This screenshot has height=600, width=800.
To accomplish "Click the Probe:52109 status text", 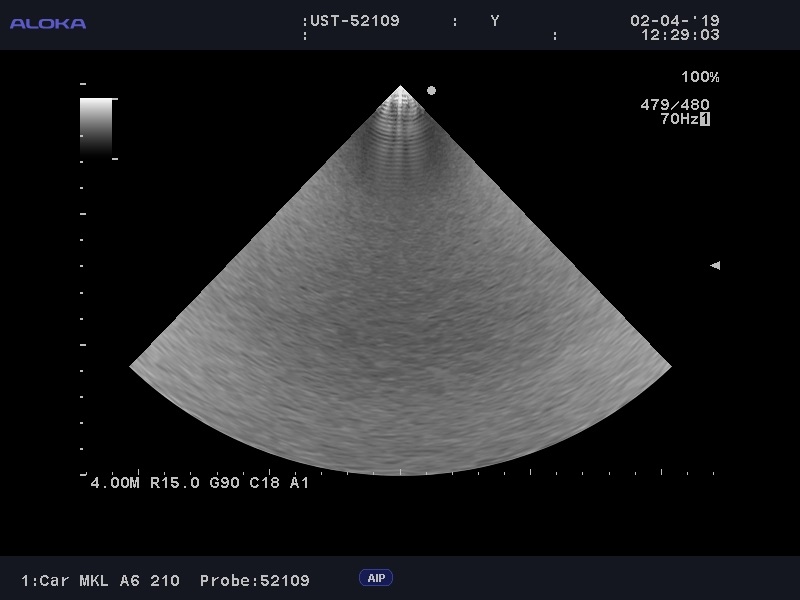I will click(255, 581).
